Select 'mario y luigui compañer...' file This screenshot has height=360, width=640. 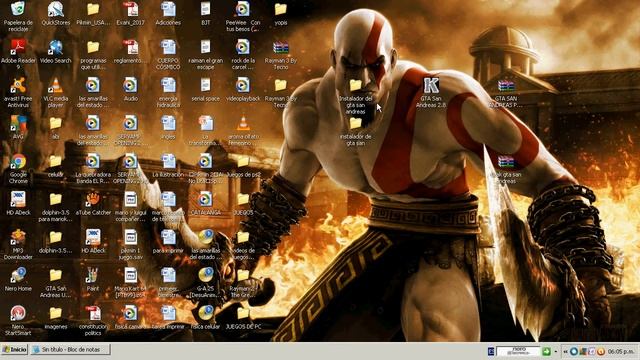coord(131,206)
